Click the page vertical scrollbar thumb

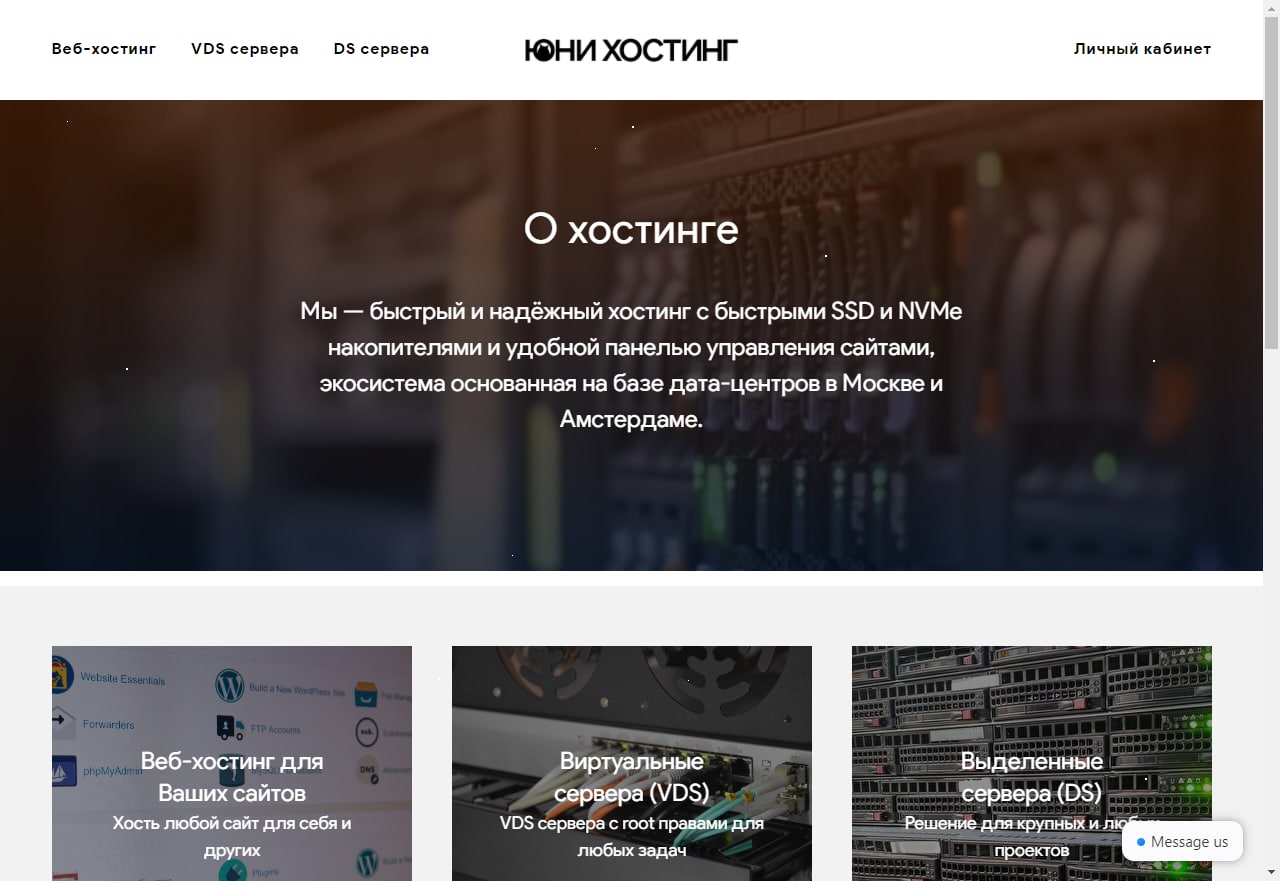pos(1271,180)
